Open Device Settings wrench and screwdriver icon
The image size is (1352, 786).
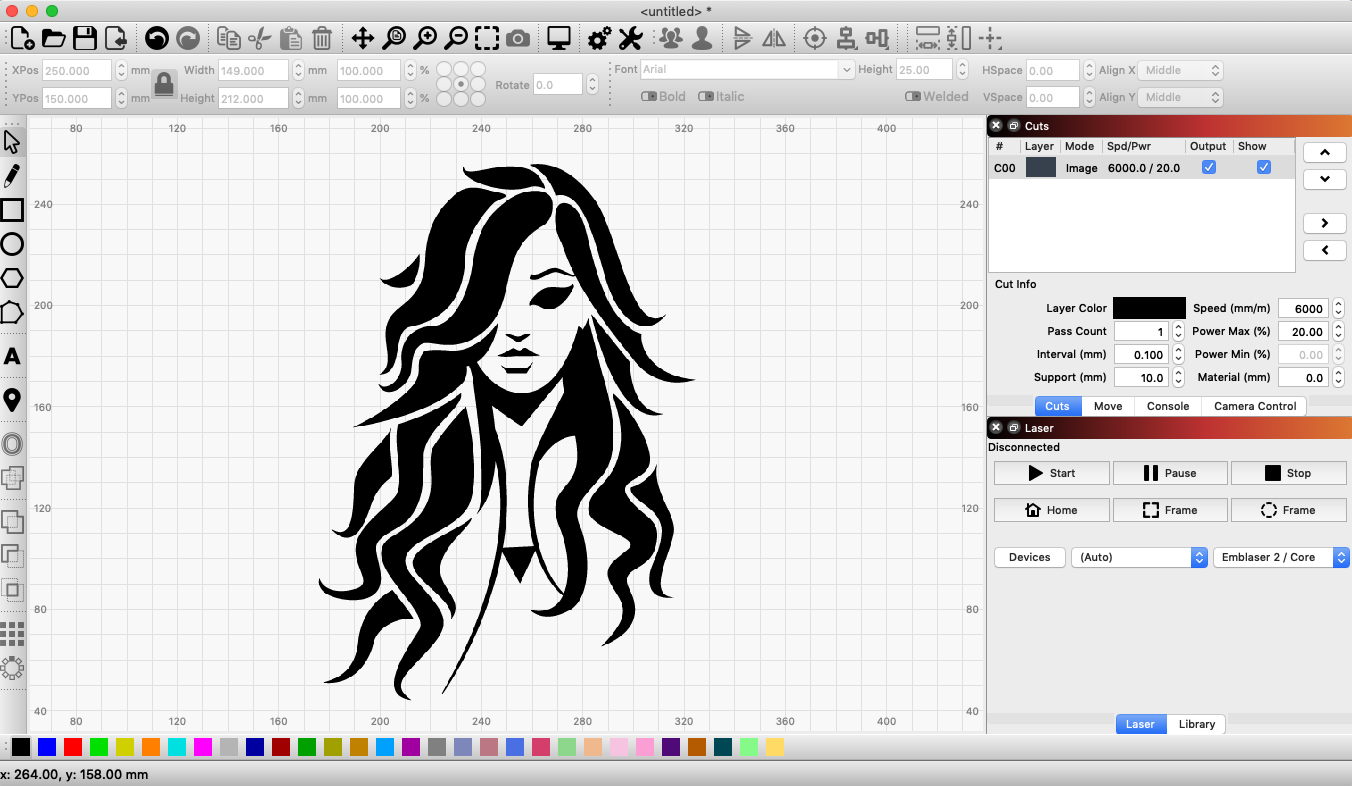[x=630, y=39]
